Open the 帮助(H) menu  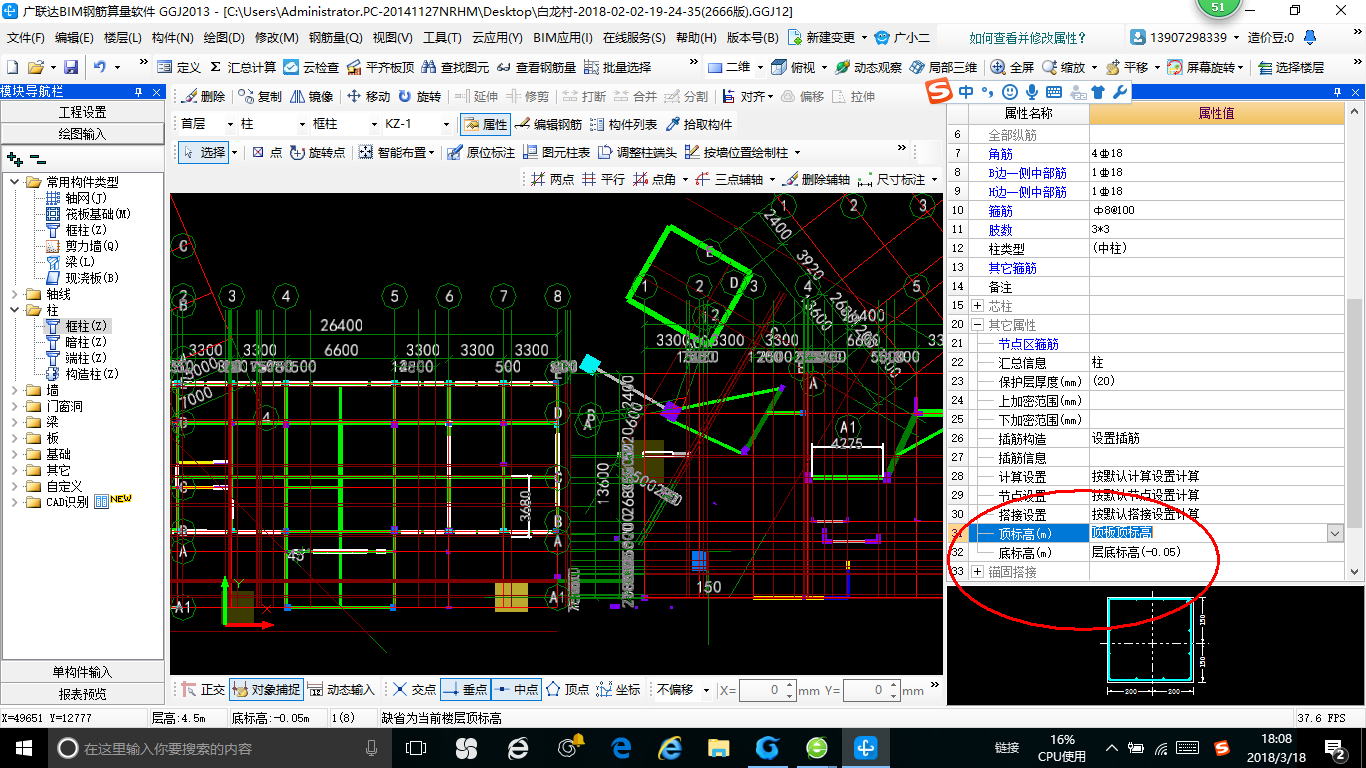(x=696, y=38)
